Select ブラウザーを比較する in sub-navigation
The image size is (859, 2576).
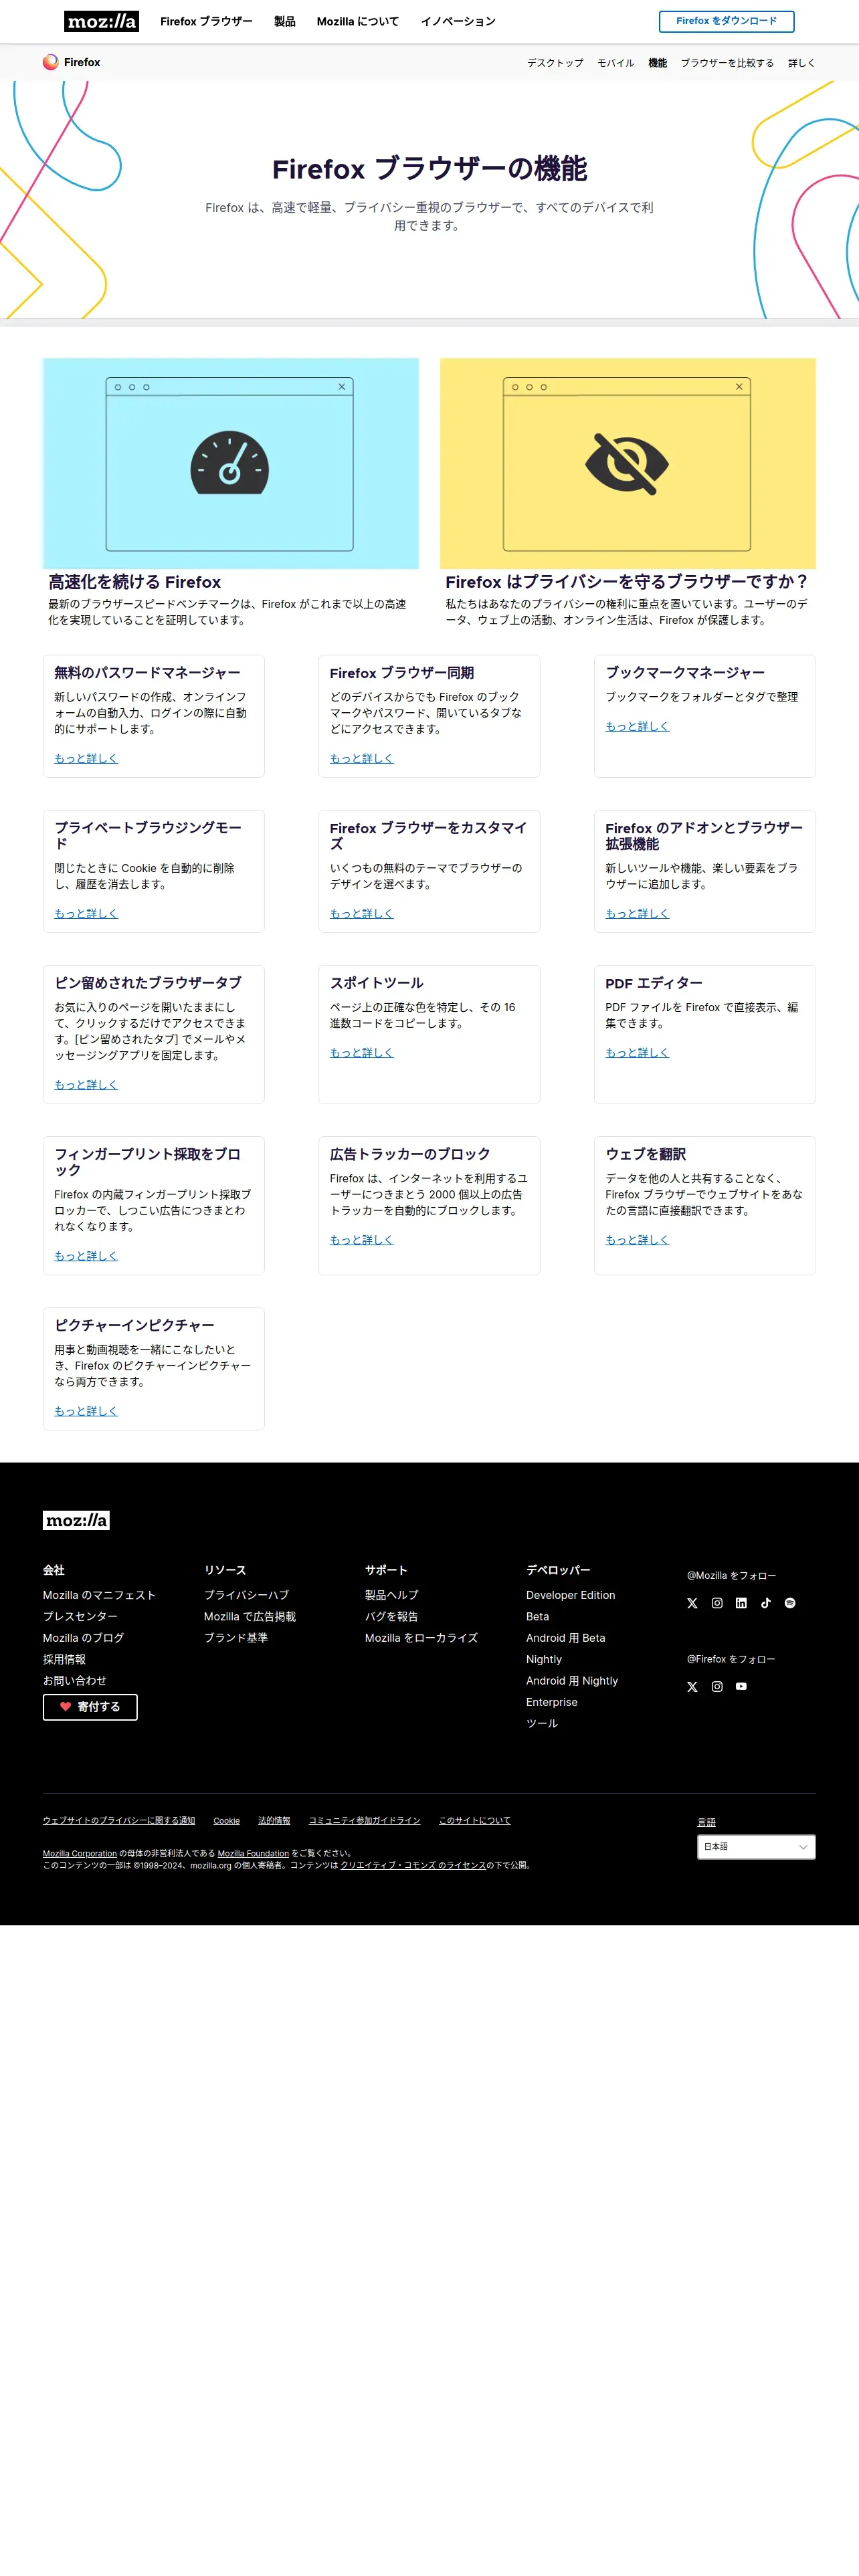click(727, 63)
